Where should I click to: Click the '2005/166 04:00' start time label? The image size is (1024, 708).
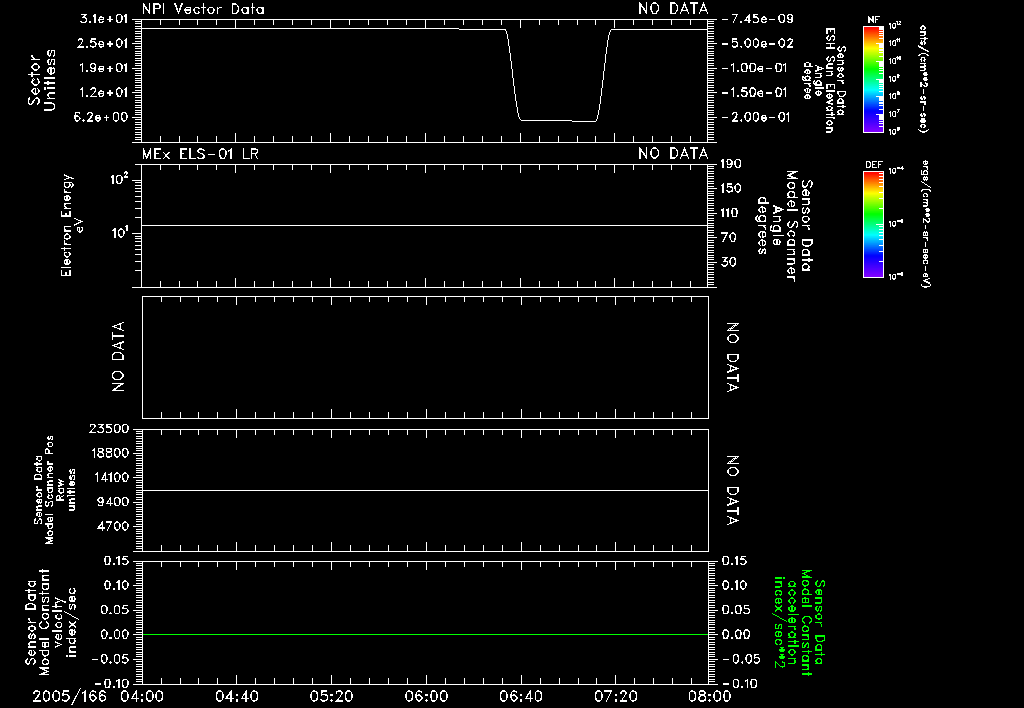coord(98,696)
